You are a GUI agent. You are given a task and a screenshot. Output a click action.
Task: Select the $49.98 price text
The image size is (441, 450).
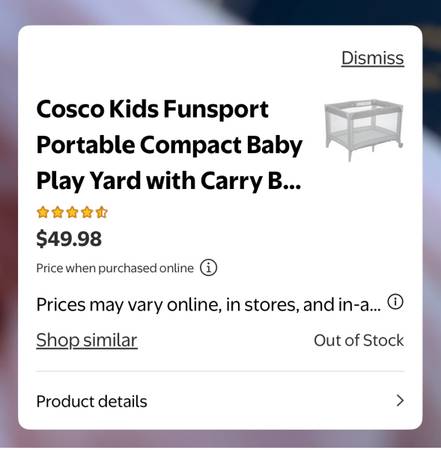[x=69, y=239]
